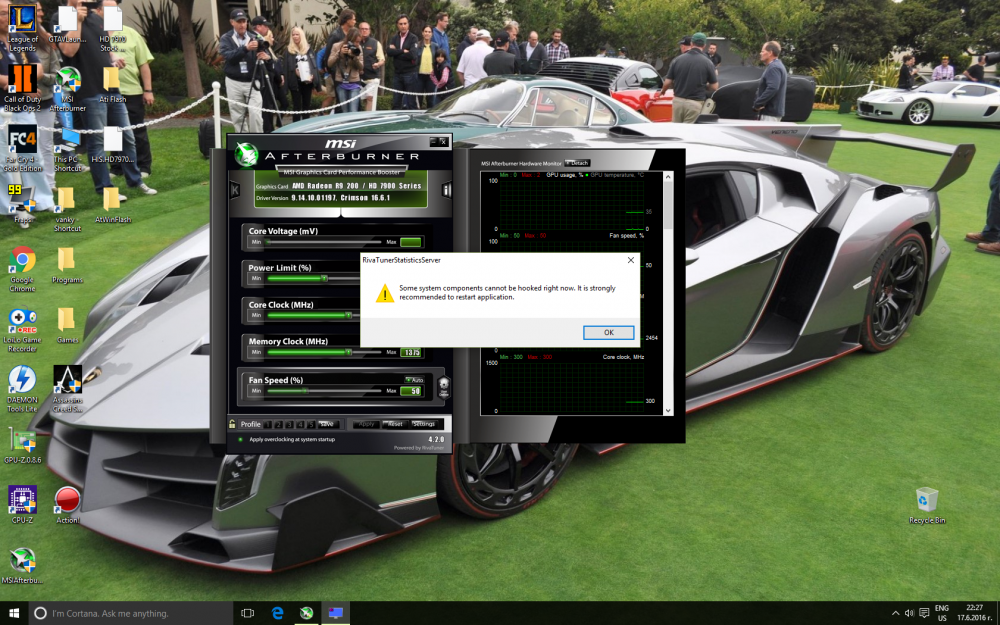The width and height of the screenshot is (1000, 625).
Task: Select Far Cry 4 Gold Edition icon
Action: (x=22, y=149)
